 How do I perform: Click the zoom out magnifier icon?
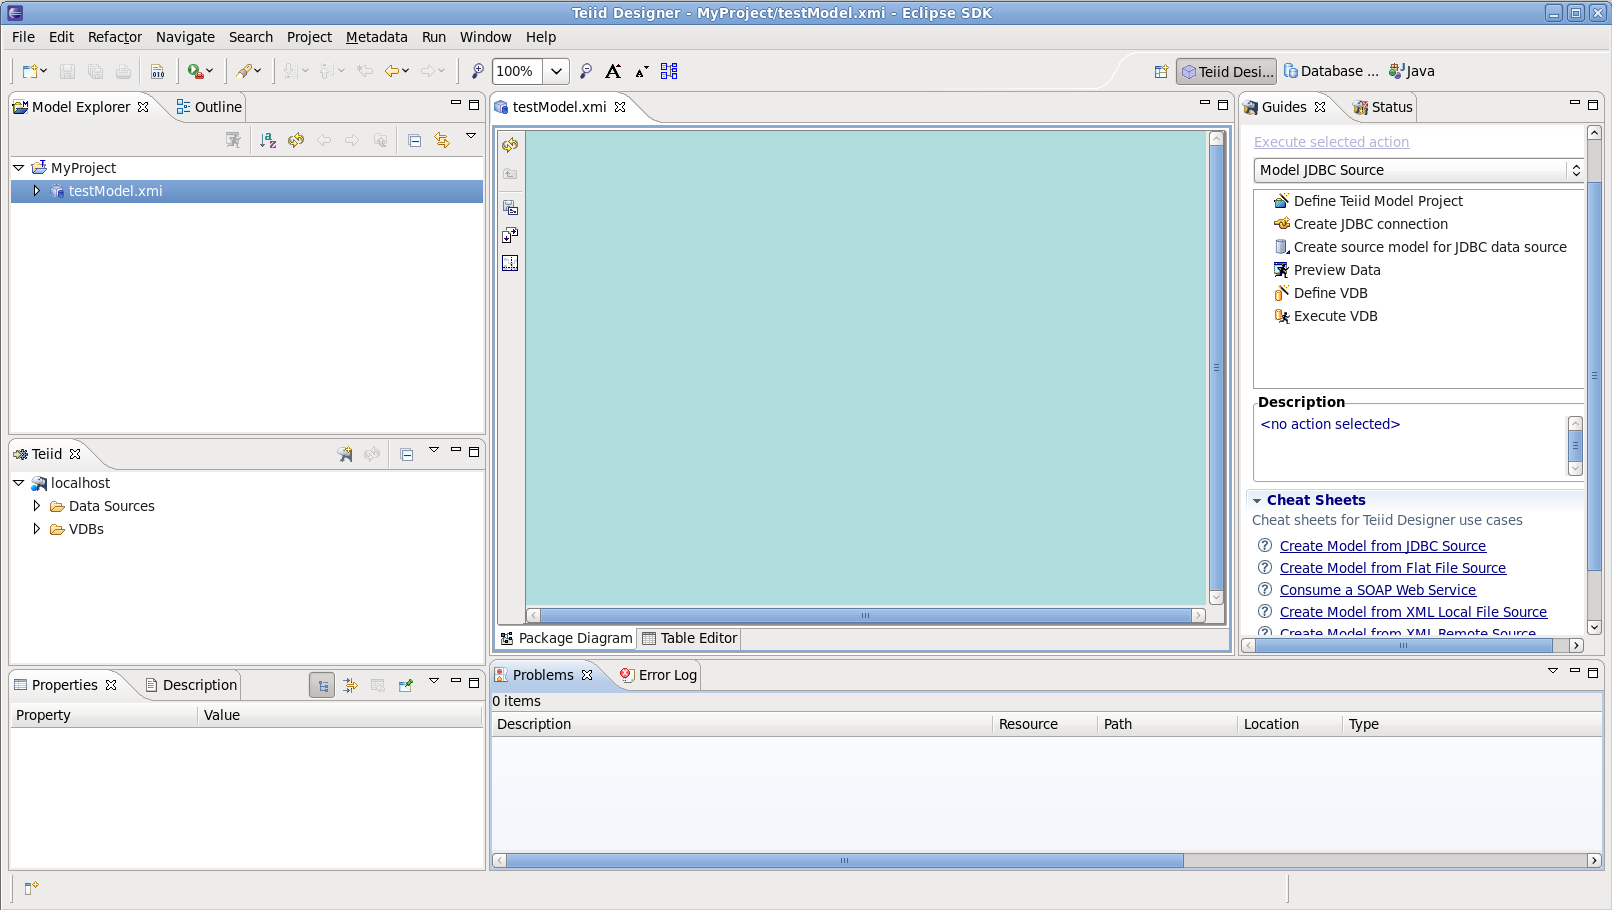586,71
